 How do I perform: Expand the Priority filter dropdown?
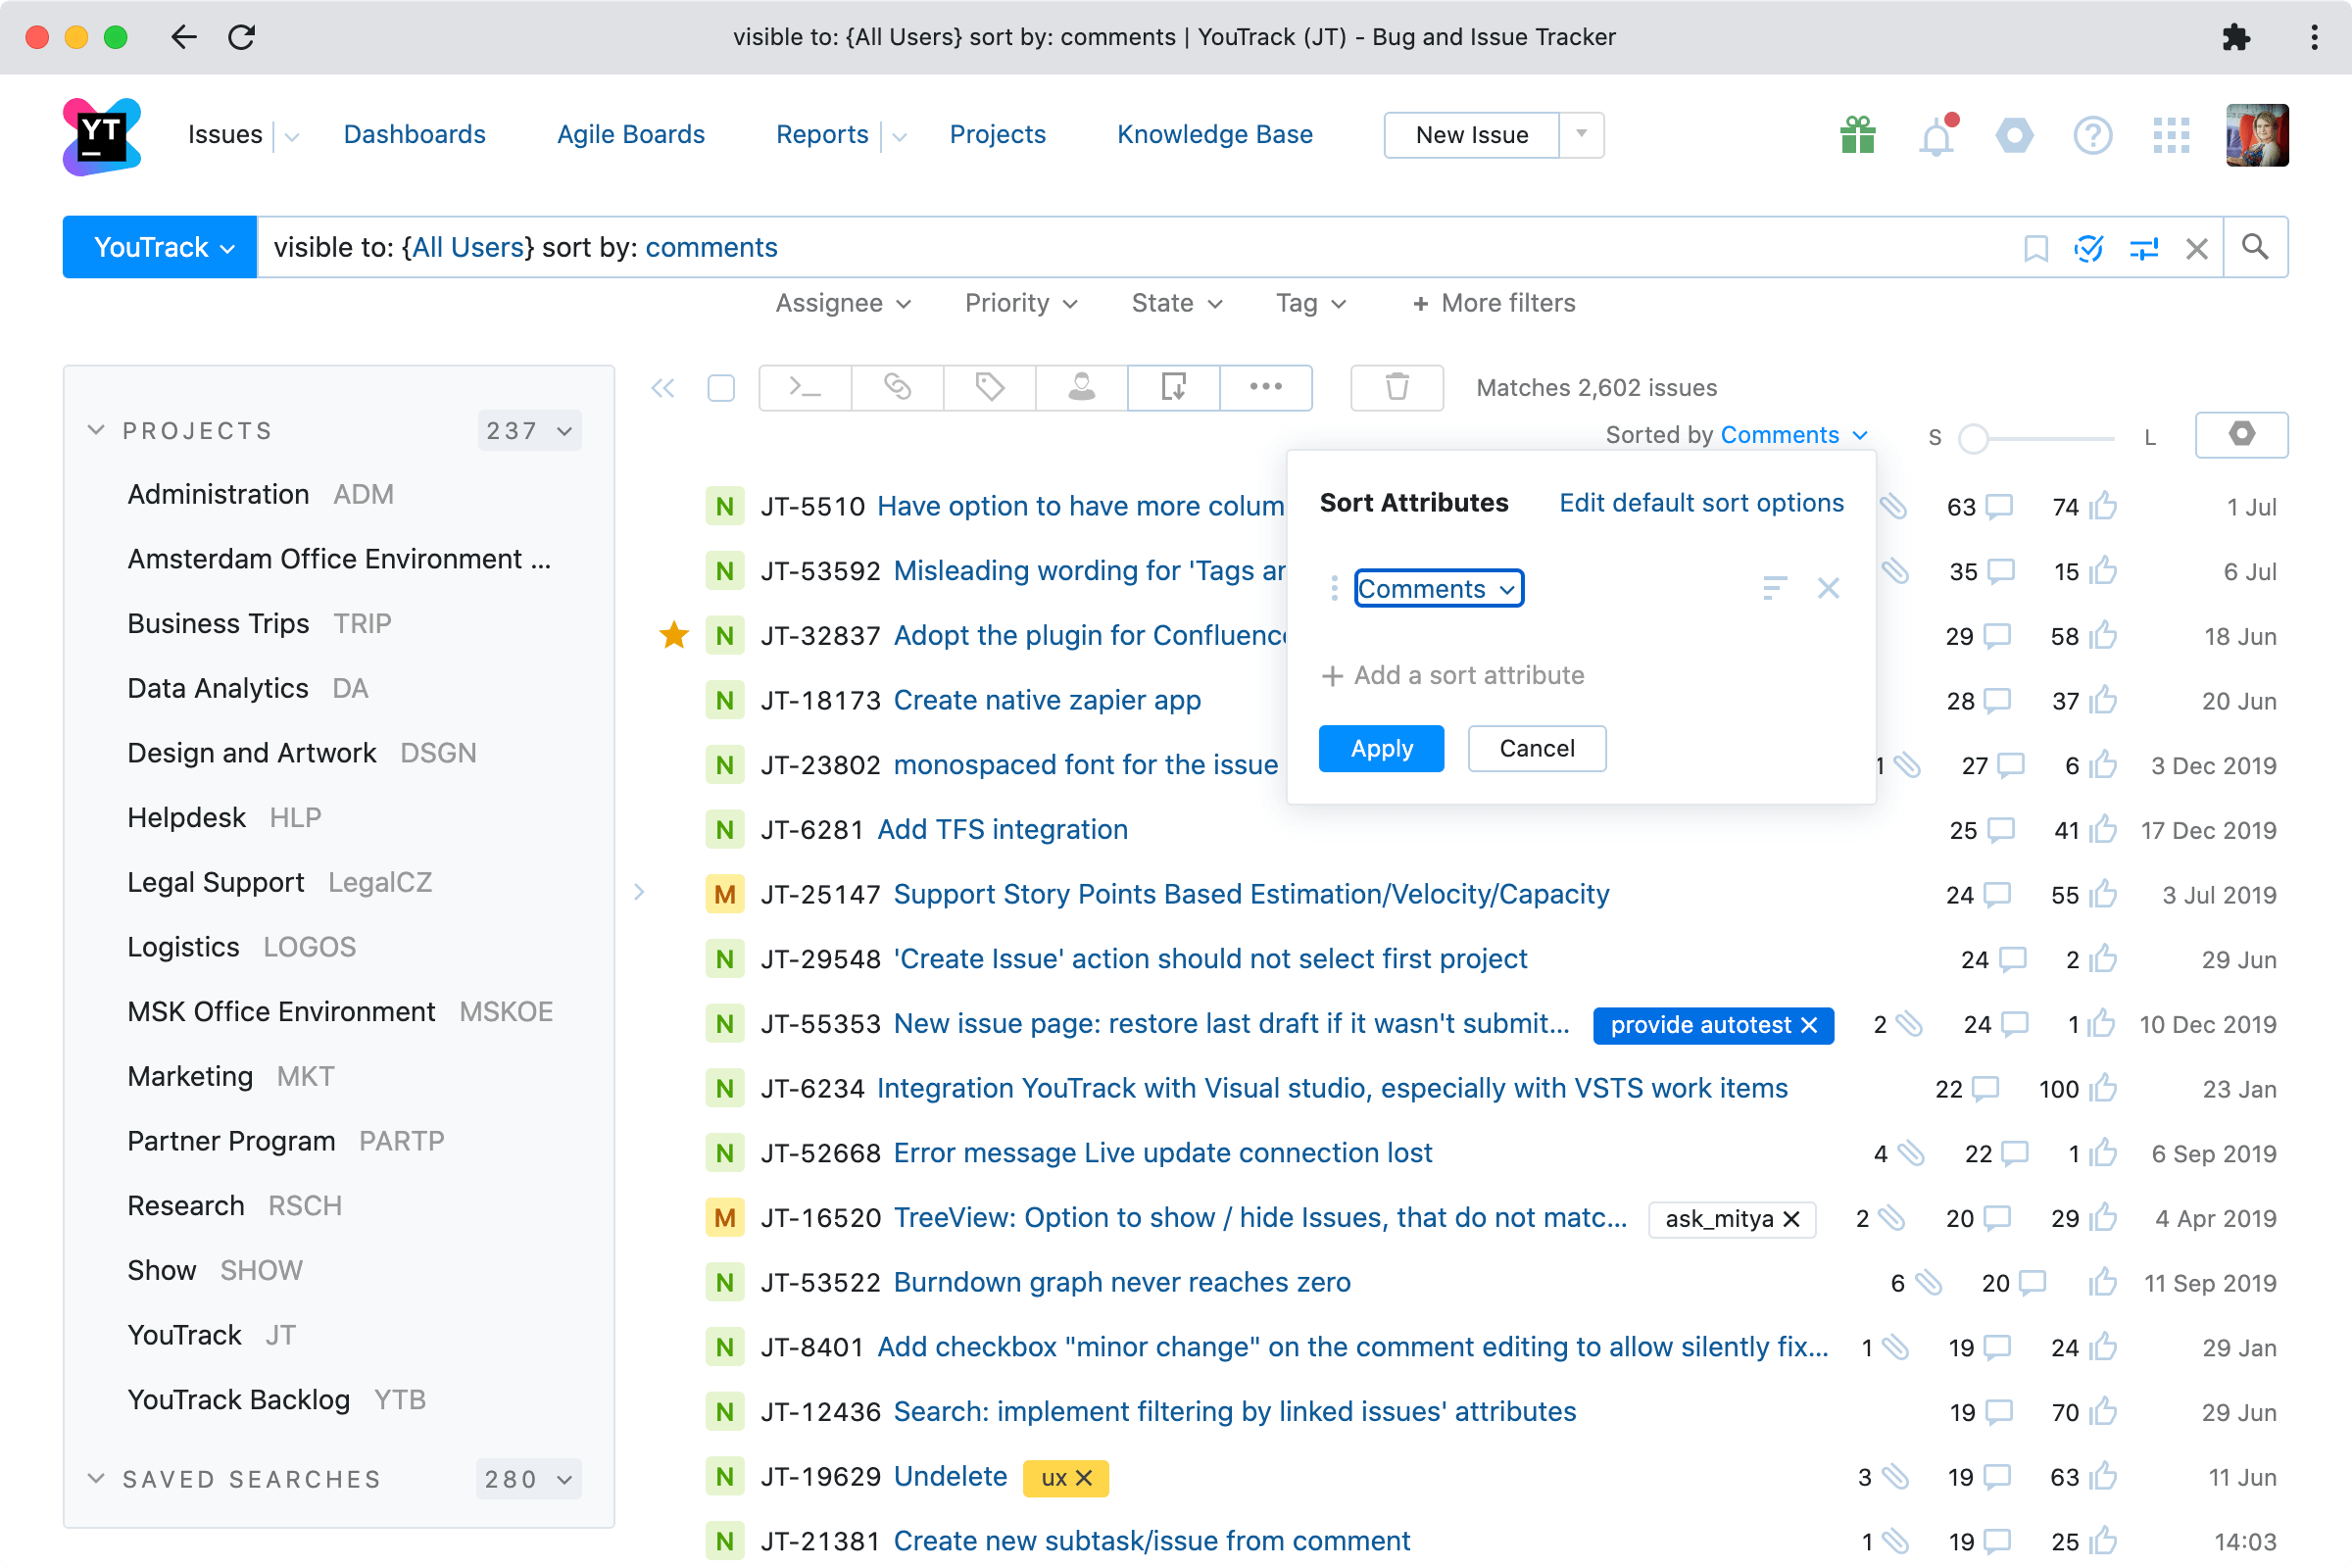[x=1020, y=303]
